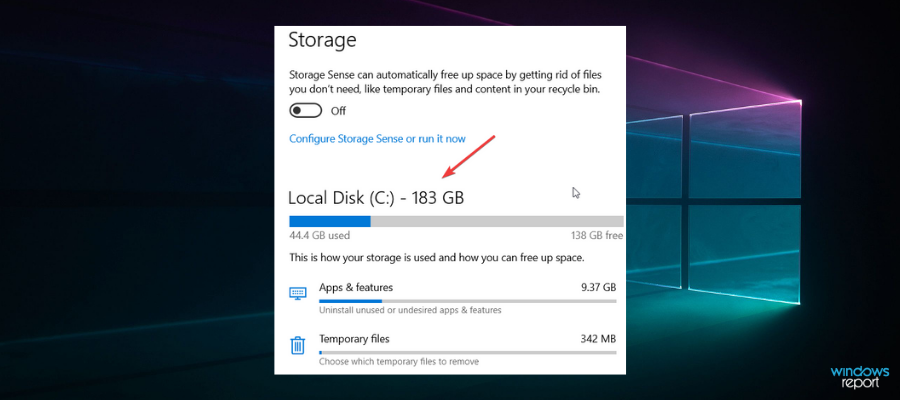Click the Apps & features usage bar
The width and height of the screenshot is (900, 400).
(467, 301)
